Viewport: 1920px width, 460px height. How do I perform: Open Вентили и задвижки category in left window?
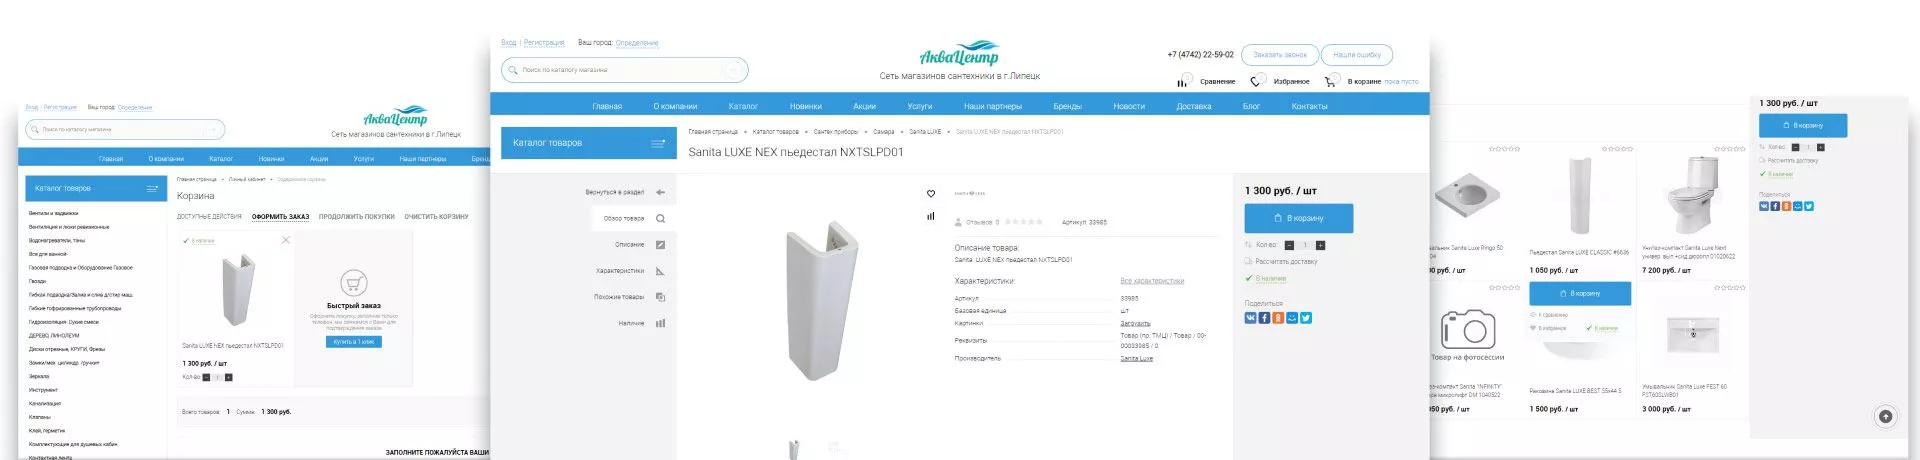tap(54, 213)
